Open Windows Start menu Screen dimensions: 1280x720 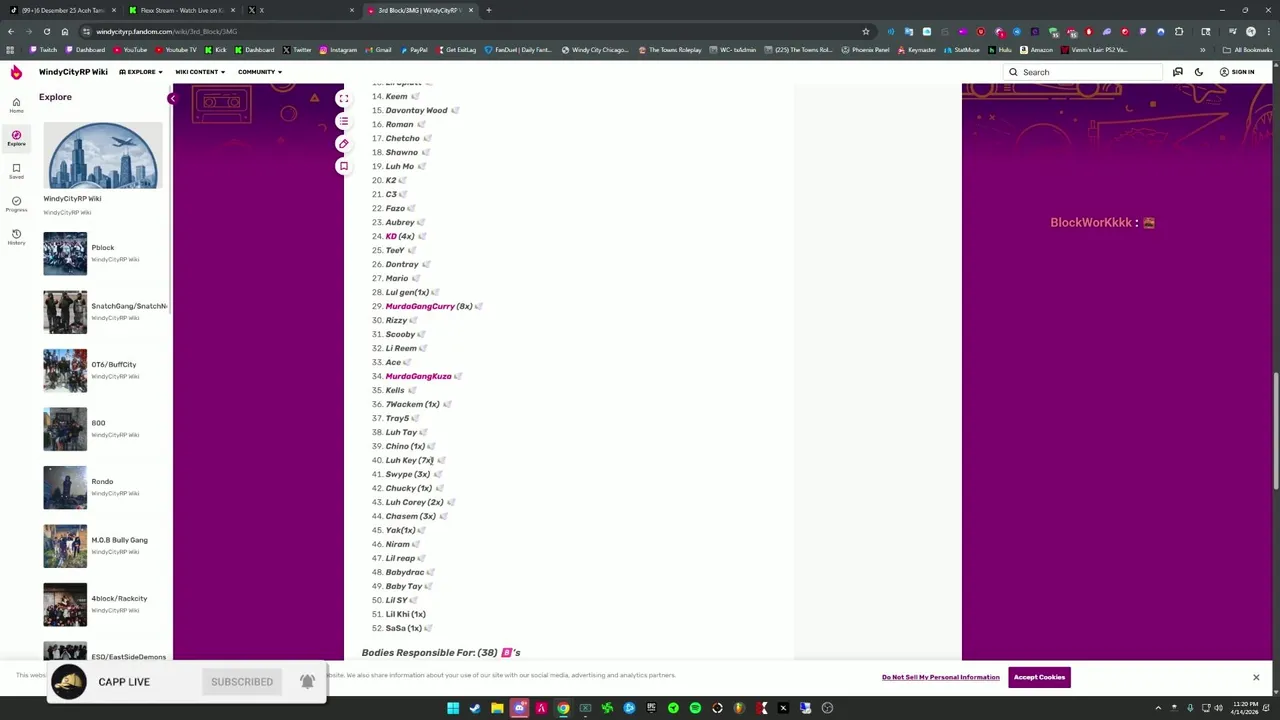pyautogui.click(x=453, y=708)
